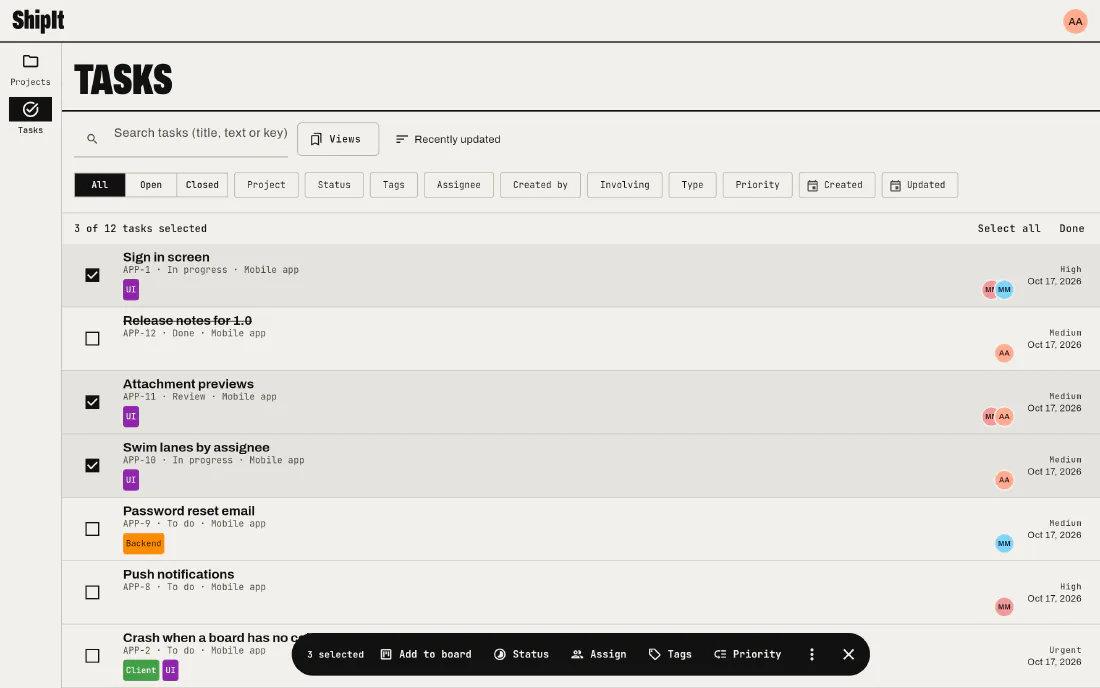Click the UI tag on Attachment previews
The image size is (1100, 688).
(130, 417)
